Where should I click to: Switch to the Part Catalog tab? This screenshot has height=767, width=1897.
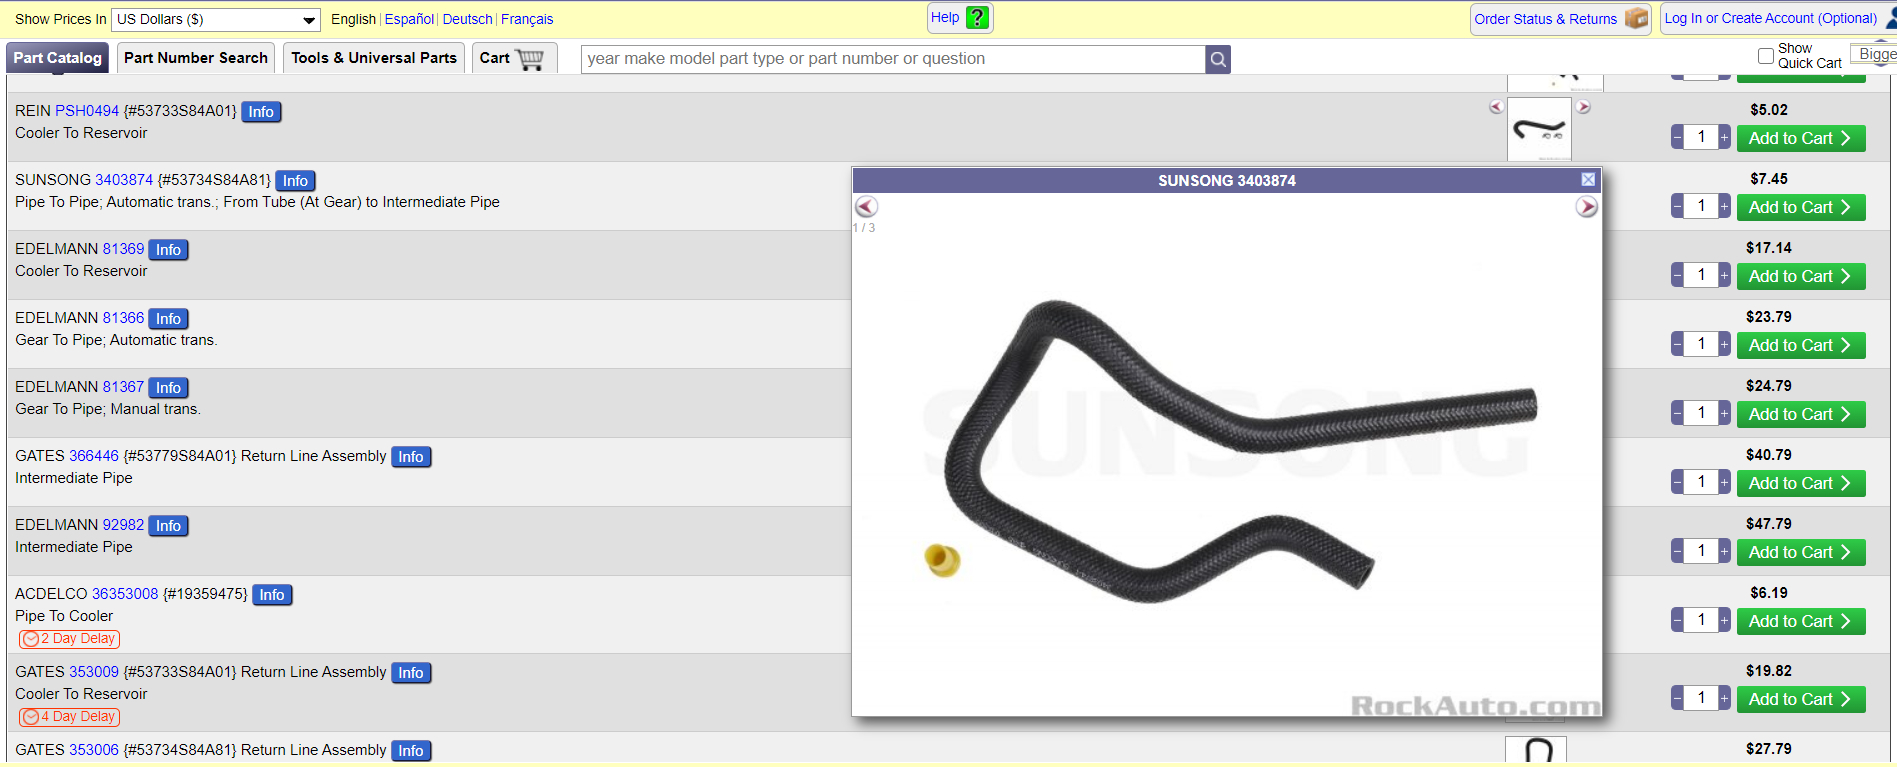pos(58,58)
